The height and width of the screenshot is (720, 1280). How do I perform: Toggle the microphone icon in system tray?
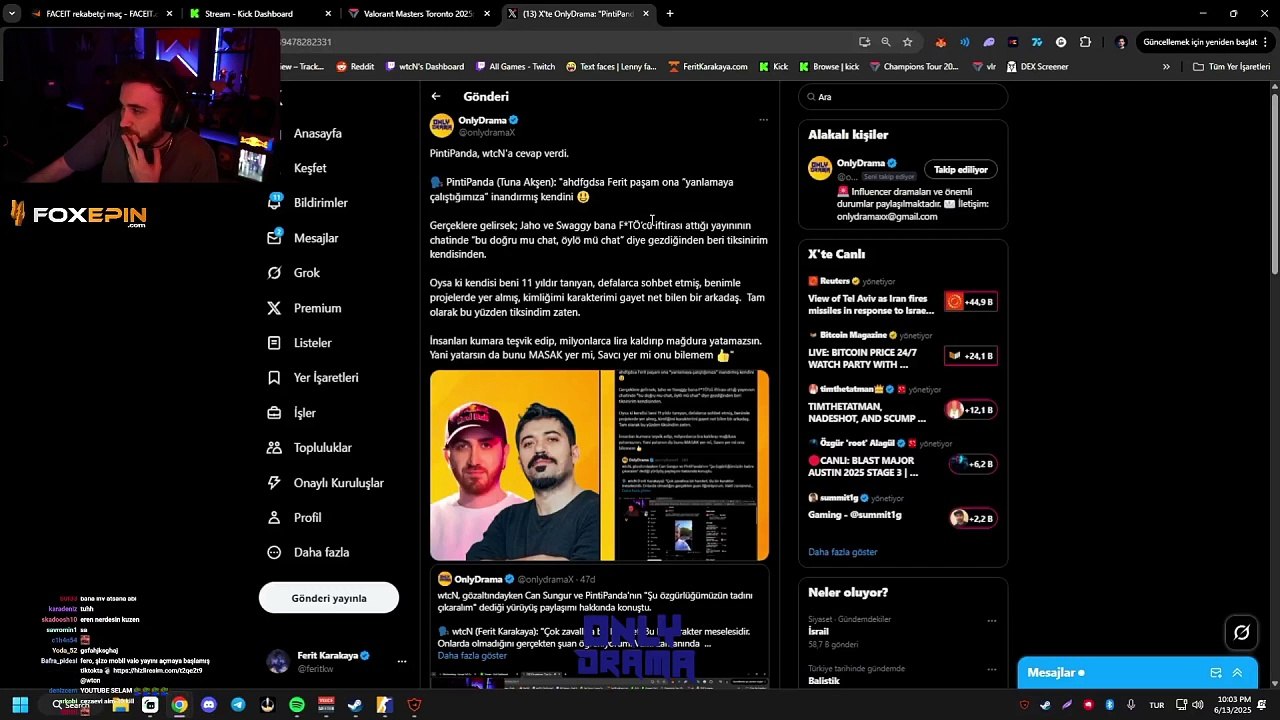(1129, 705)
